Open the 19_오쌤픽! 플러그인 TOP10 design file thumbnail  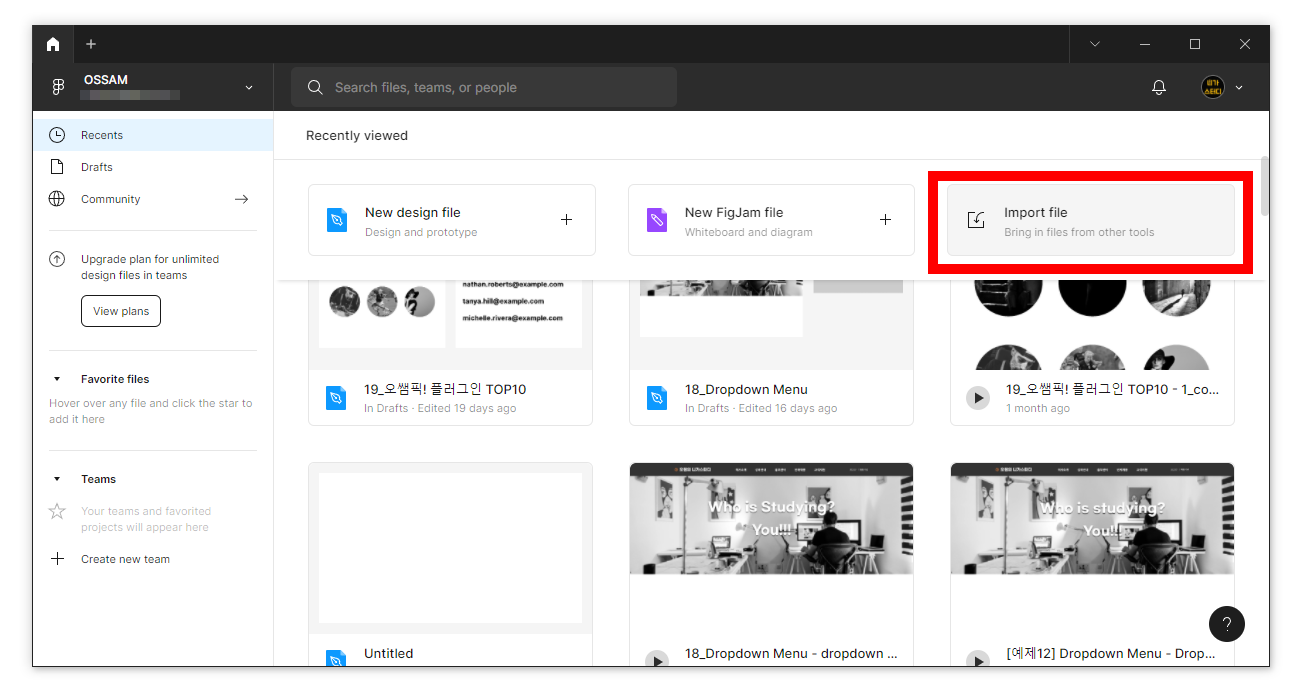click(x=450, y=325)
